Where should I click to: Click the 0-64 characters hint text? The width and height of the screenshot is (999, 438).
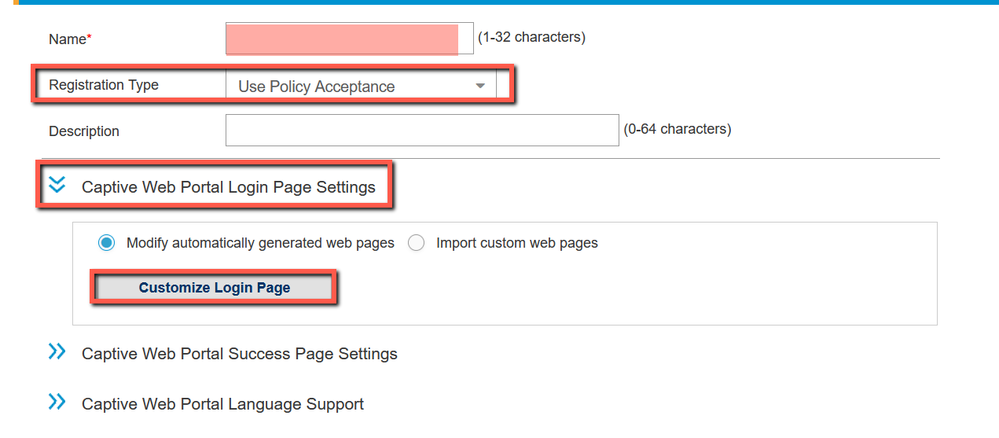(x=677, y=129)
